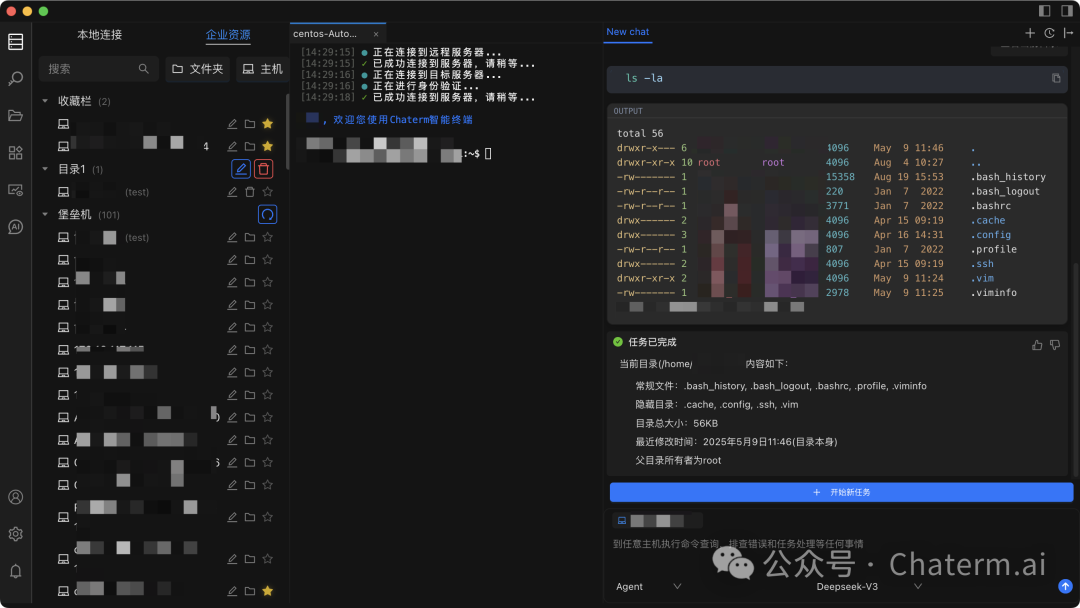The width and height of the screenshot is (1080, 608).
Task: Select the New chat tab
Action: 627,32
